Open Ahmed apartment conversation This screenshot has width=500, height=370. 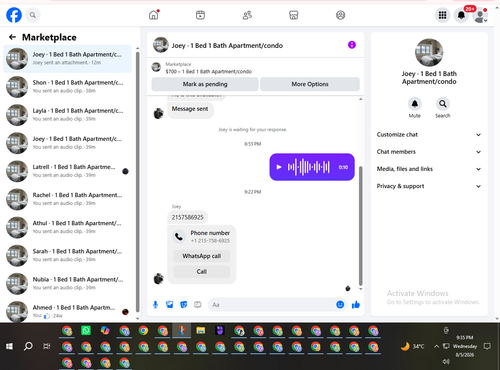point(68,311)
